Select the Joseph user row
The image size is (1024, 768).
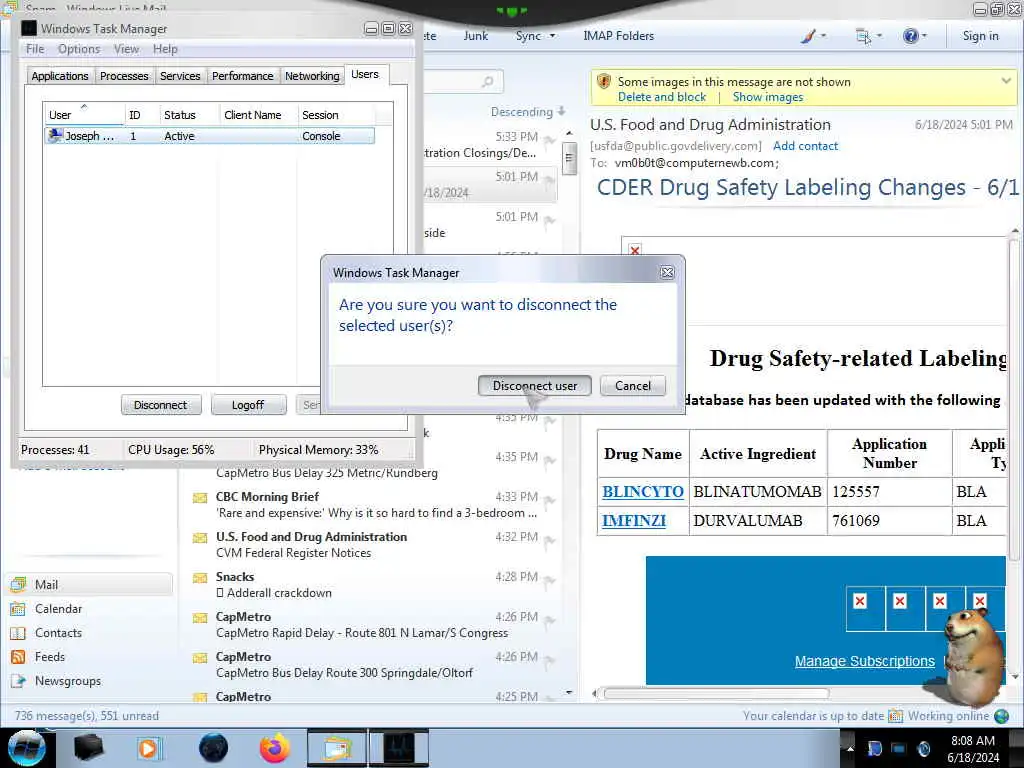210,136
